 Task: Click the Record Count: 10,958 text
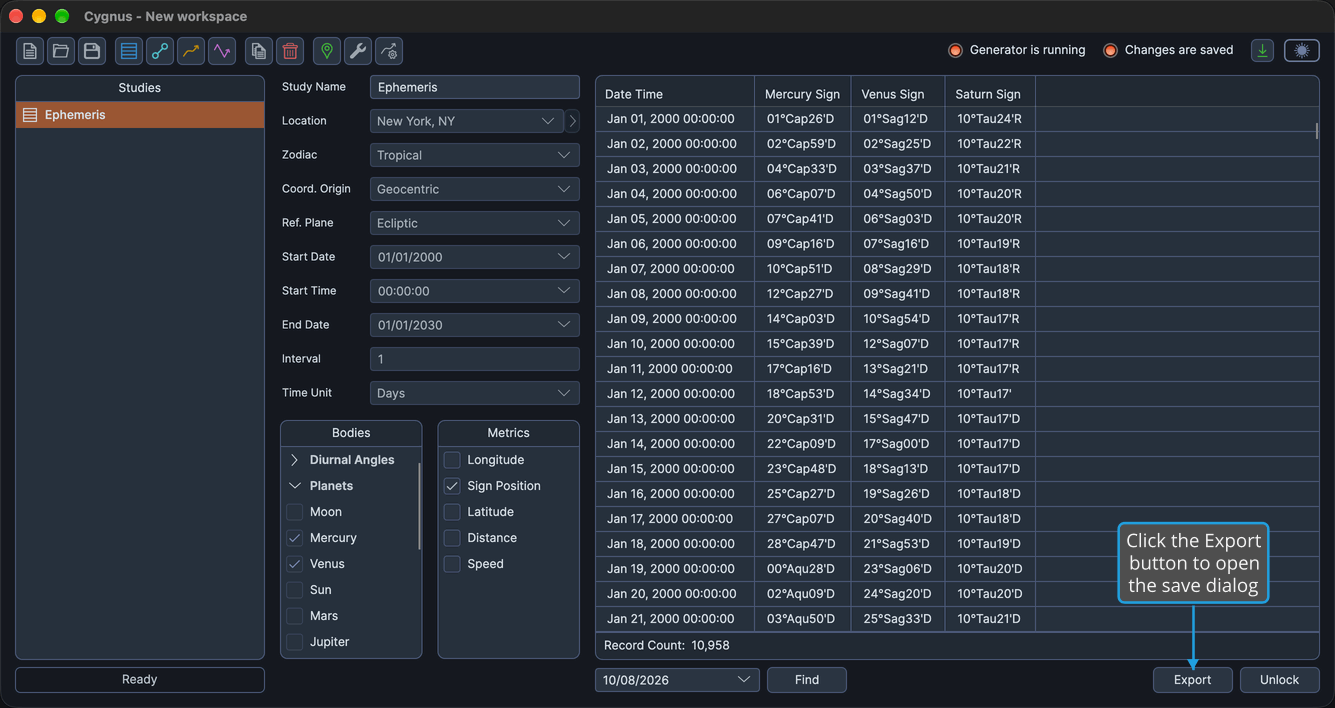coord(667,646)
